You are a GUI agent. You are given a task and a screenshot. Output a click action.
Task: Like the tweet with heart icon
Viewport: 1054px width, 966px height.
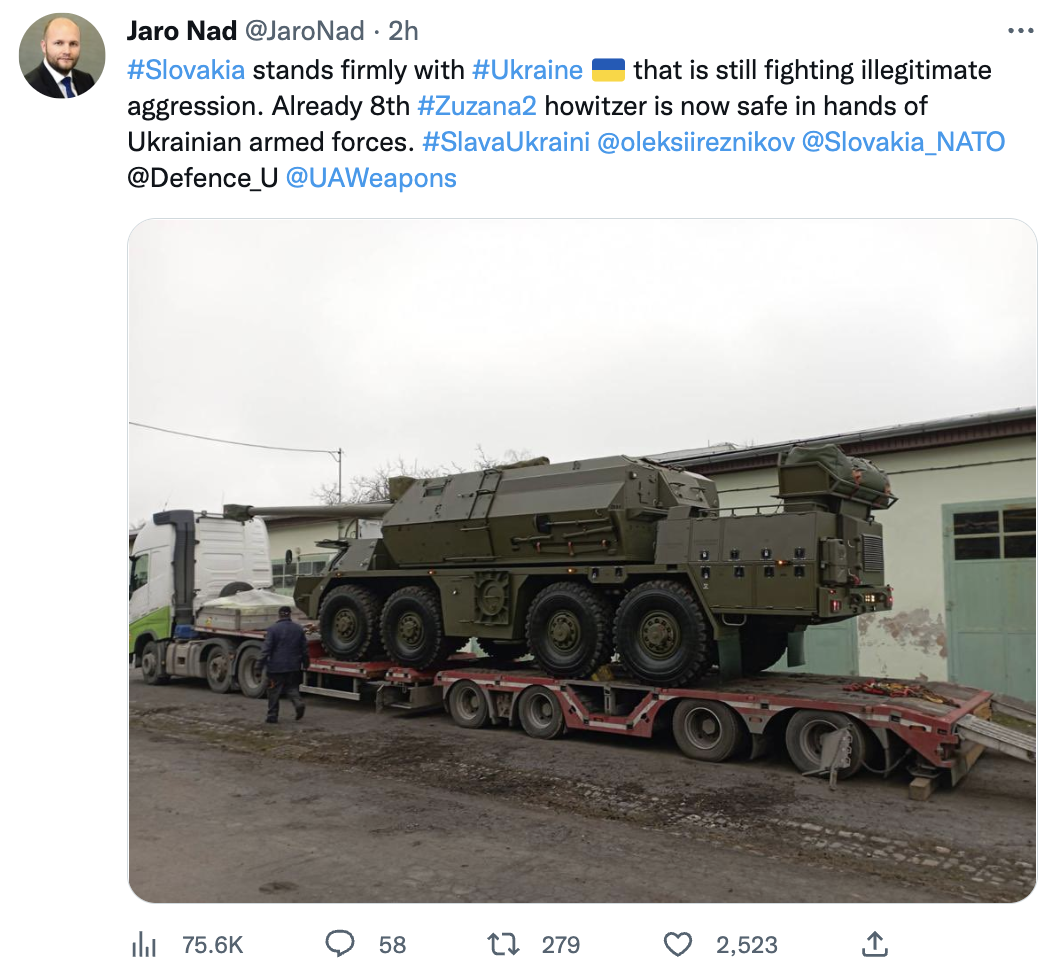(678, 944)
